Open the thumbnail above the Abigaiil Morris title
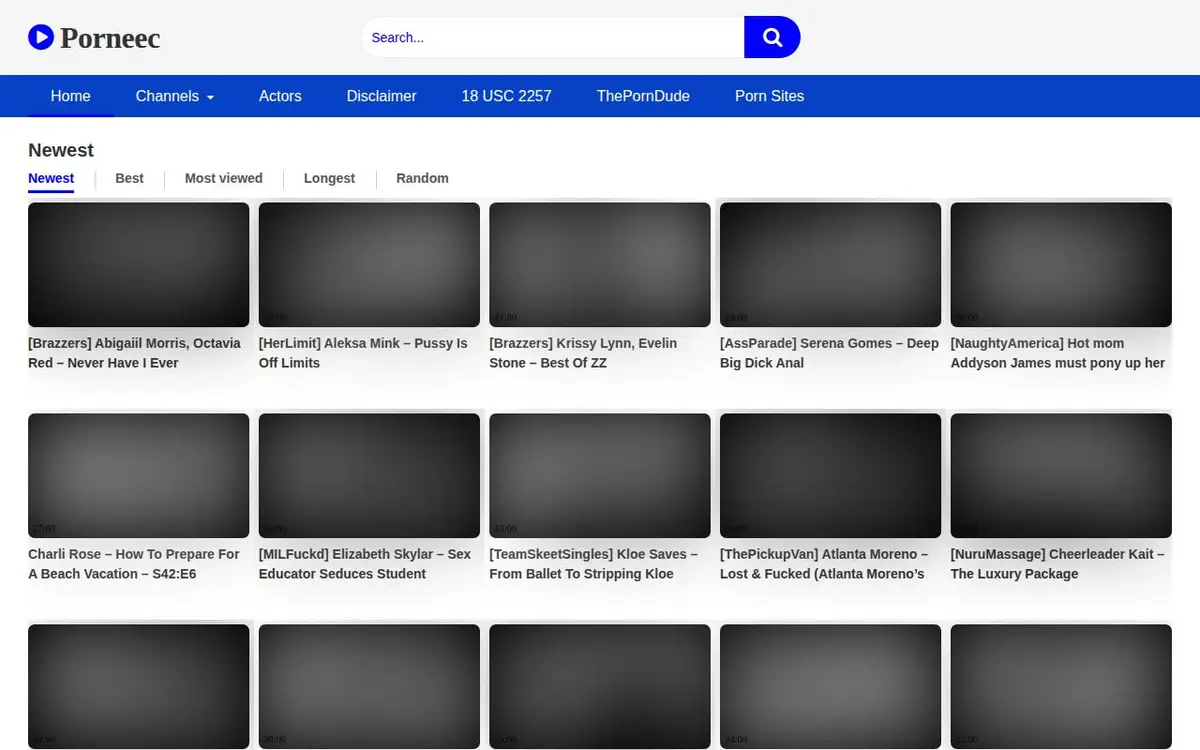1200x750 pixels. click(139, 265)
